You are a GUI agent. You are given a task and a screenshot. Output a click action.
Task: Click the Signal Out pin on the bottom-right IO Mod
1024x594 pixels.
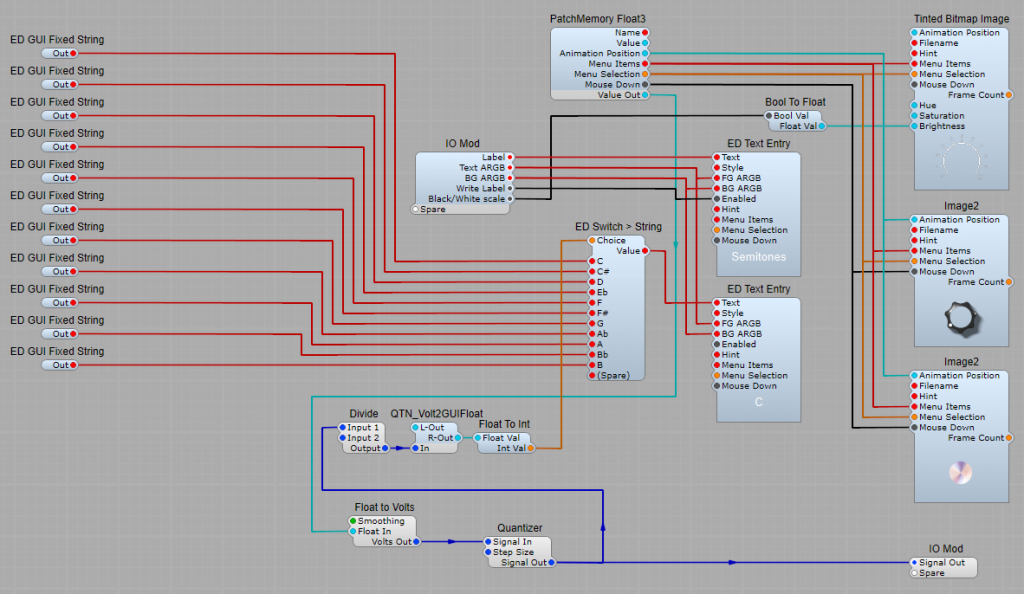tap(914, 562)
